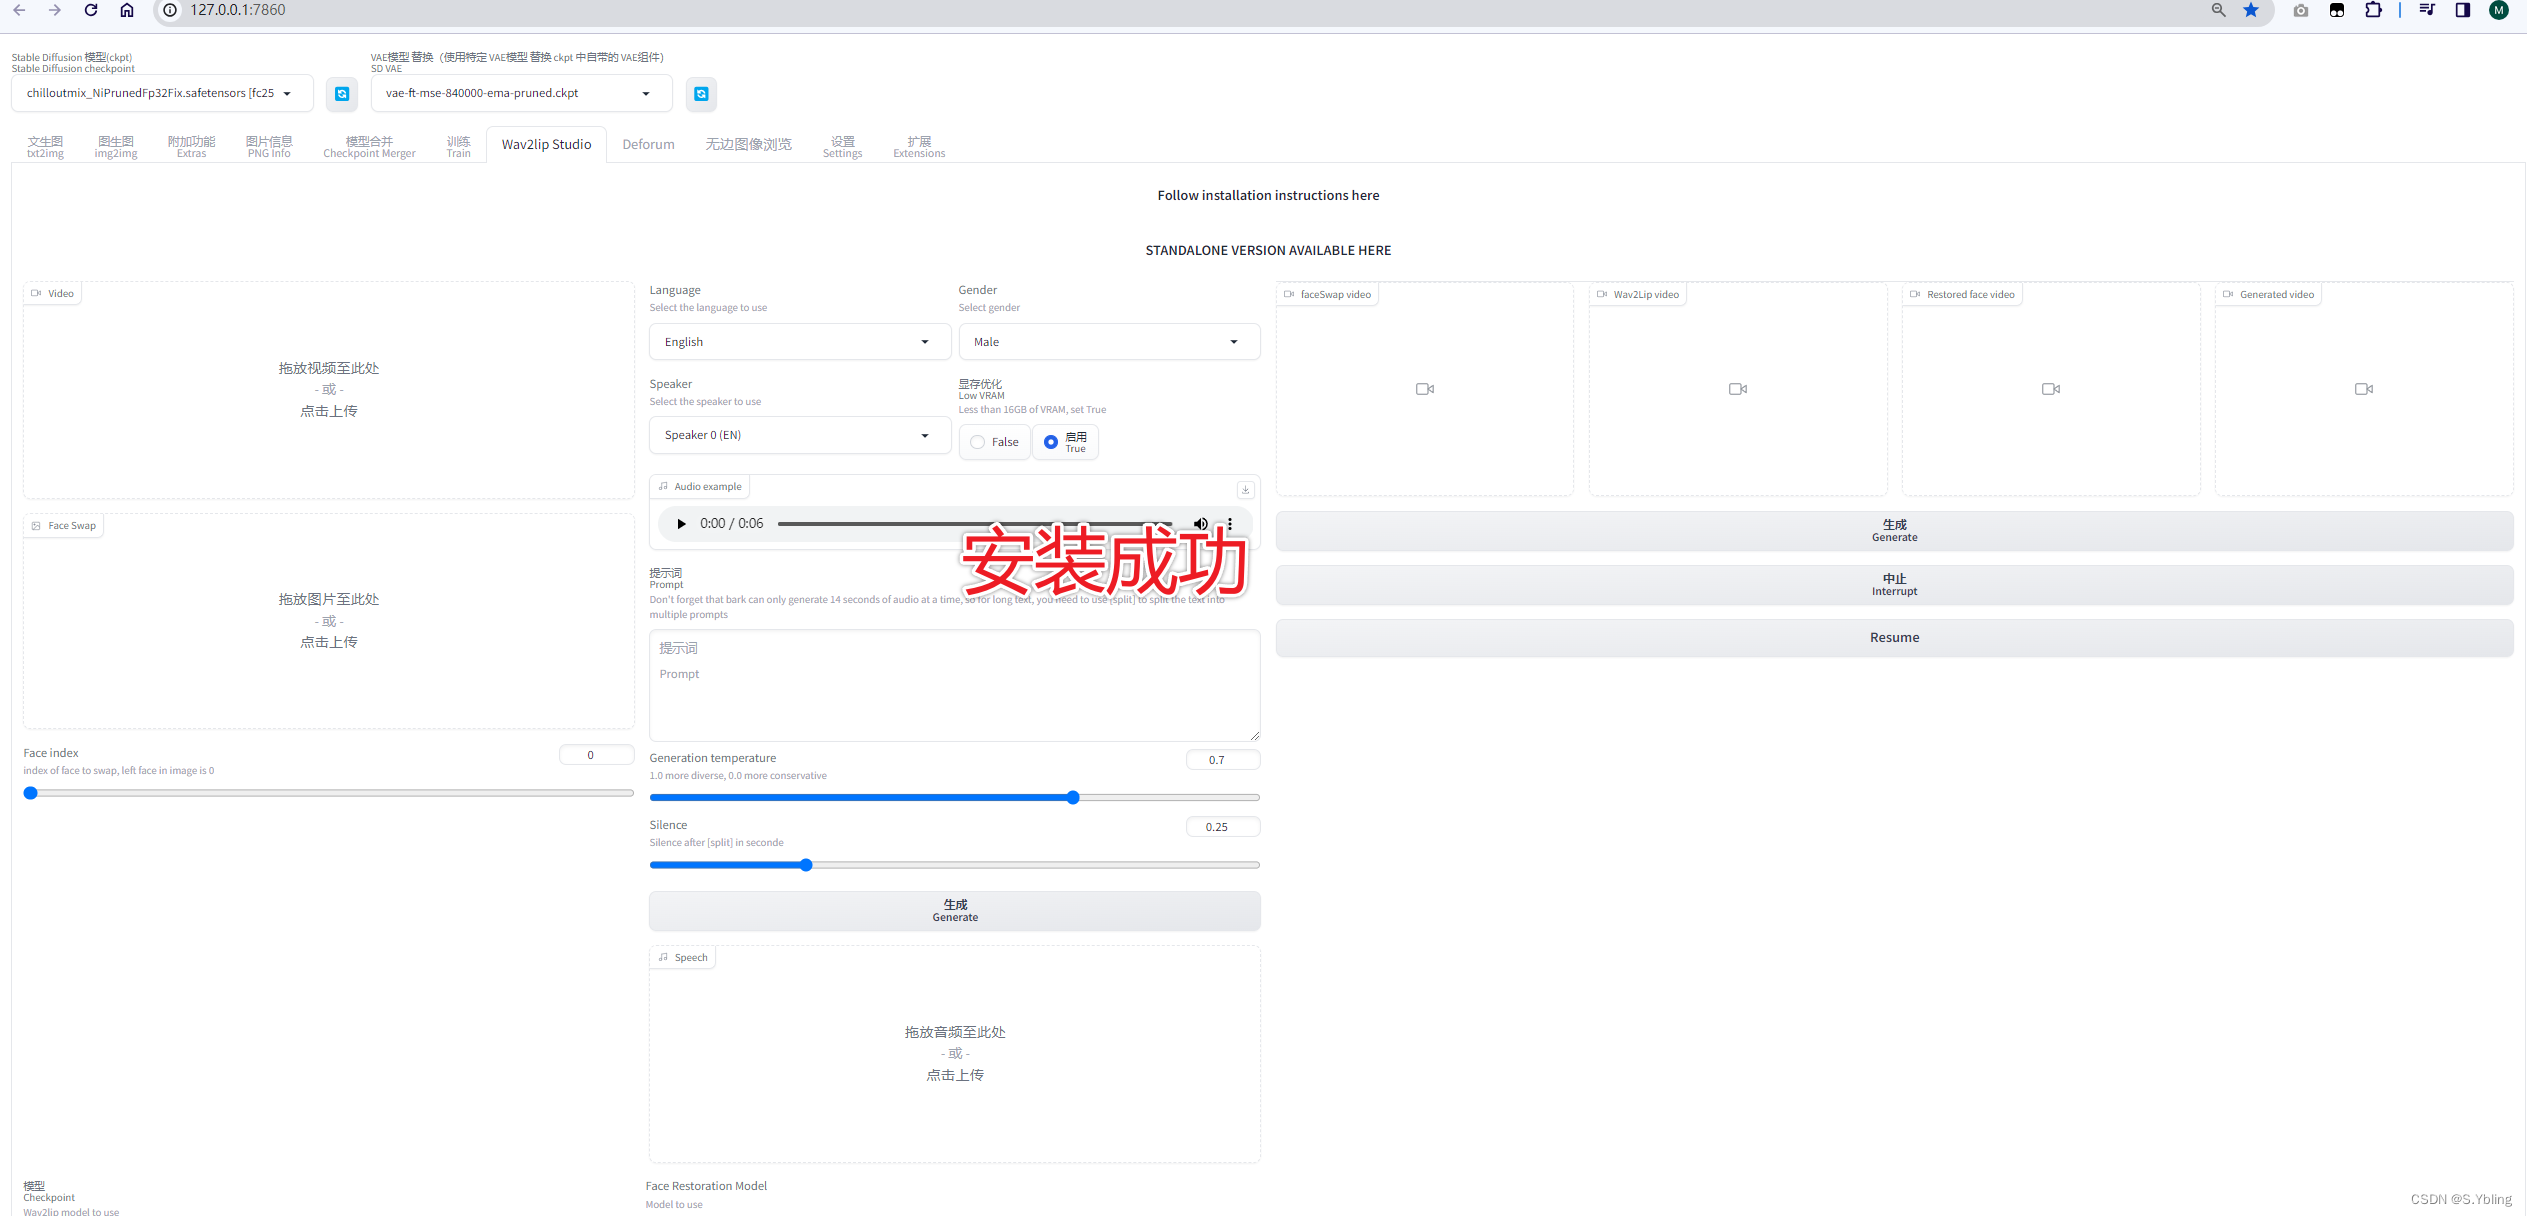Screen dimensions: 2527x1216
Task: Click the Face Swap upload panel icon
Action: click(x=35, y=525)
